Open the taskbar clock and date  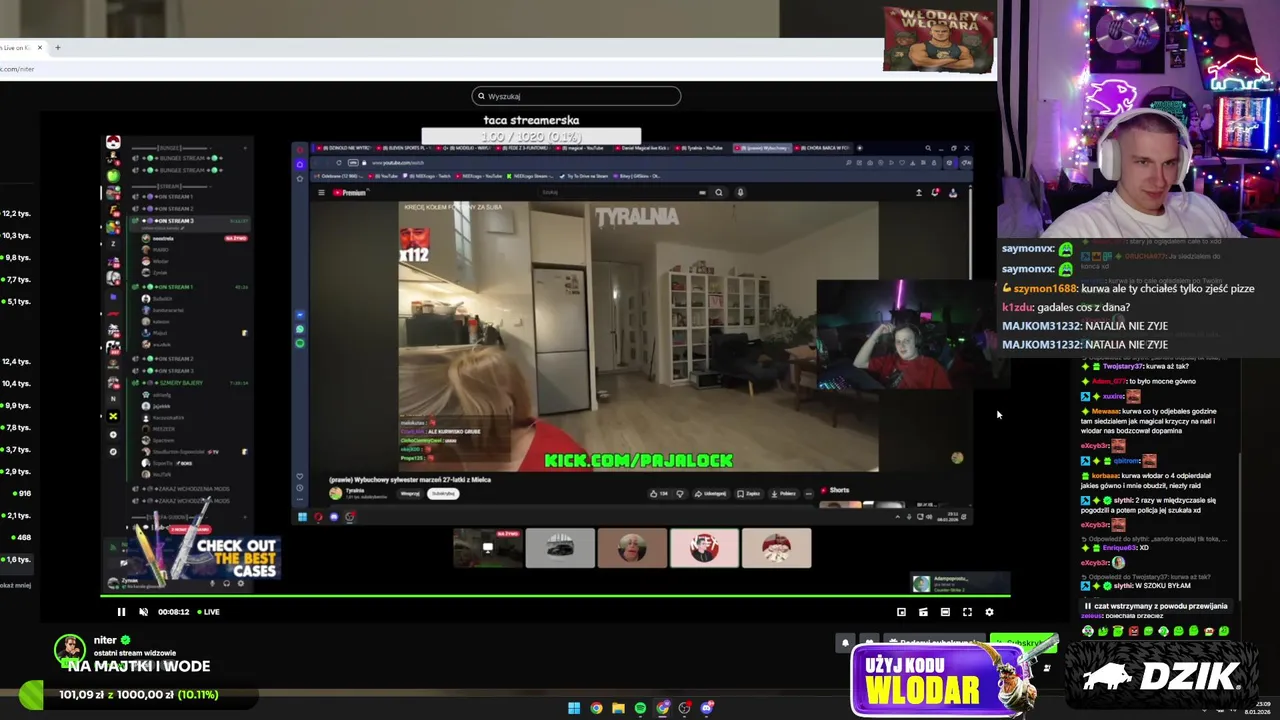1256,708
